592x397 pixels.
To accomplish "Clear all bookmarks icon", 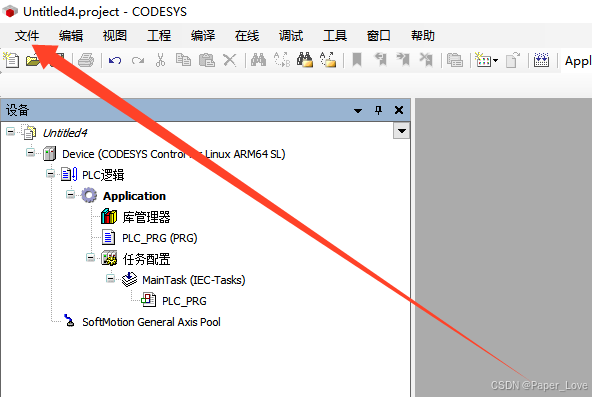I will [426, 60].
